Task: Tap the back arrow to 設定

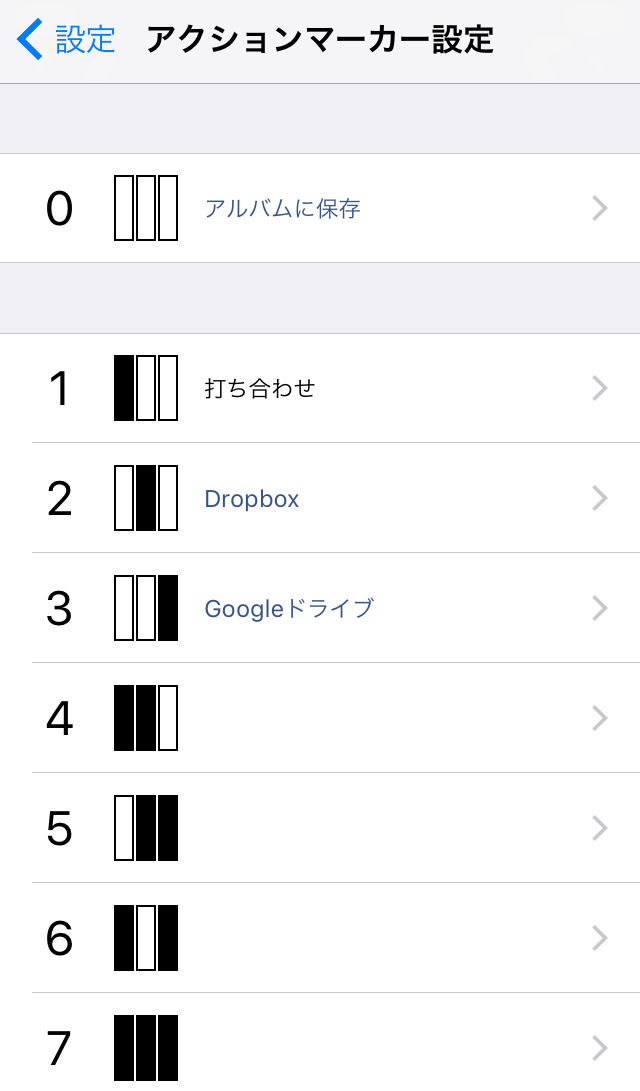Action: click(x=30, y=40)
